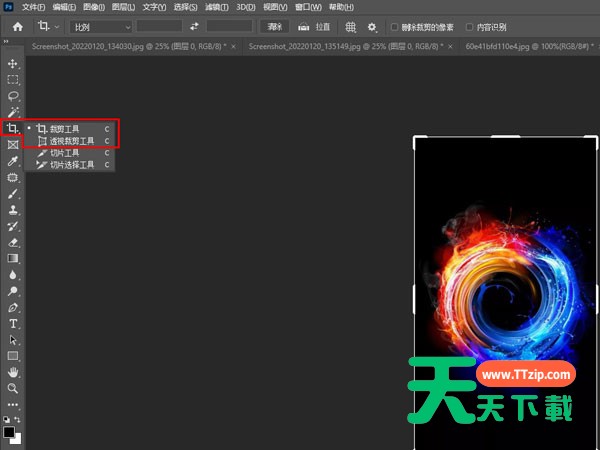Image resolution: width=600 pixels, height=450 pixels.
Task: Open crop overlay grid options
Action: (350, 27)
